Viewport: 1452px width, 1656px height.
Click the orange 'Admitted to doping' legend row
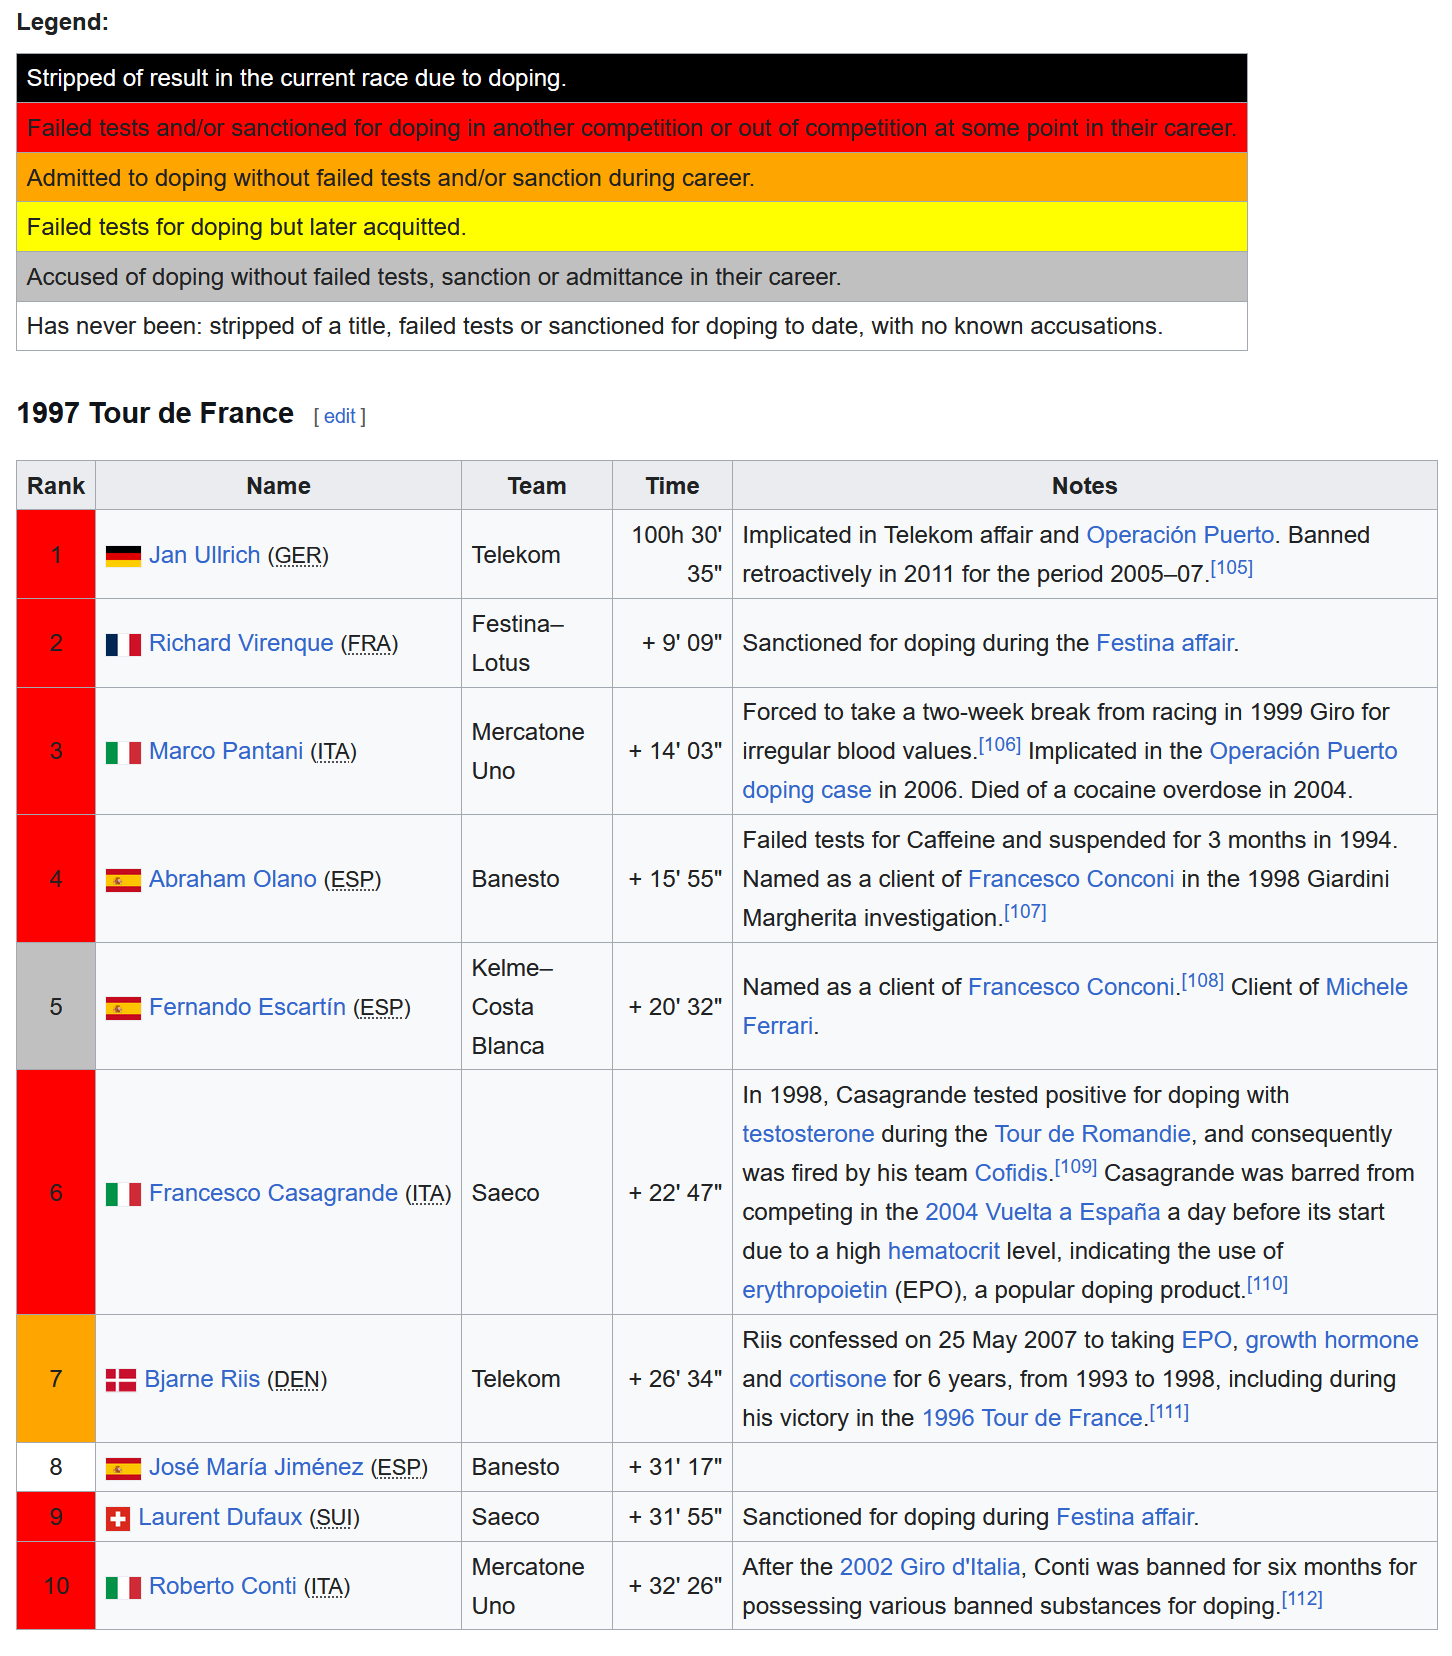tap(632, 178)
